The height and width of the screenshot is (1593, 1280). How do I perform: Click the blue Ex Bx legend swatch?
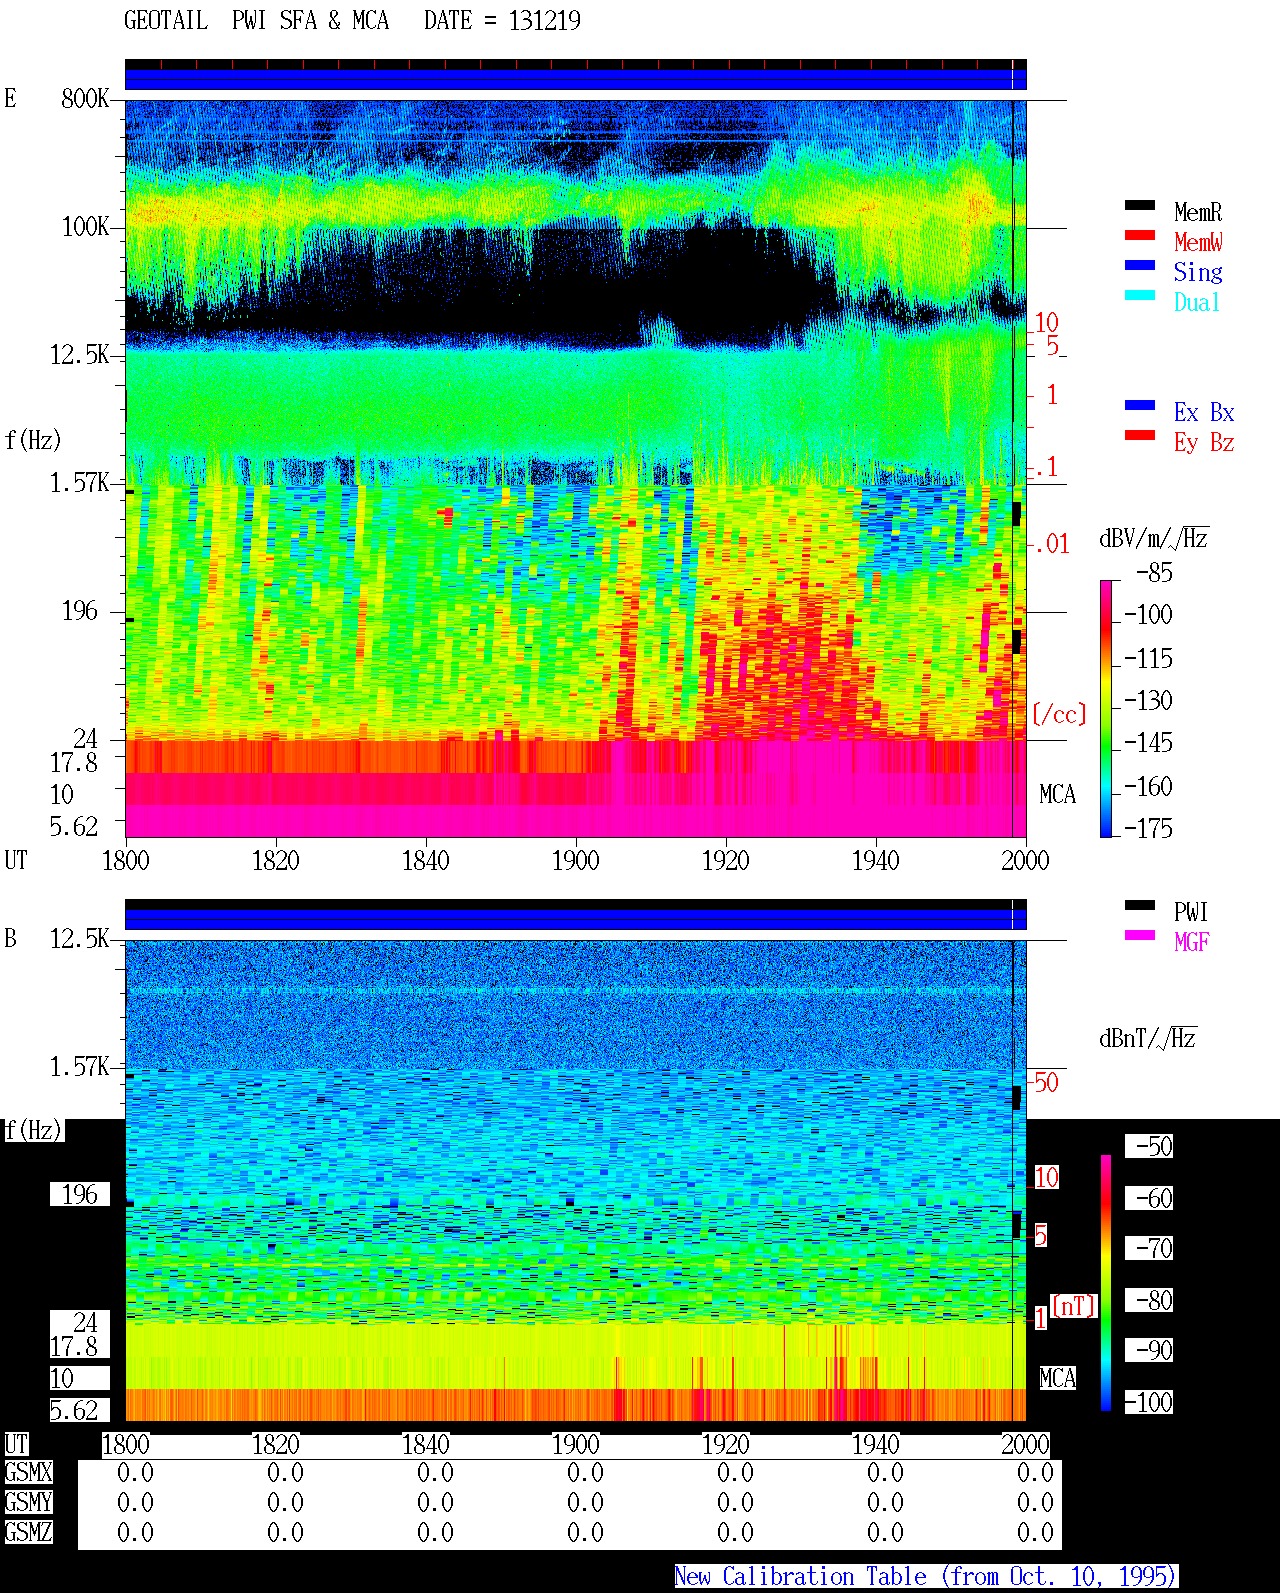pos(1140,405)
